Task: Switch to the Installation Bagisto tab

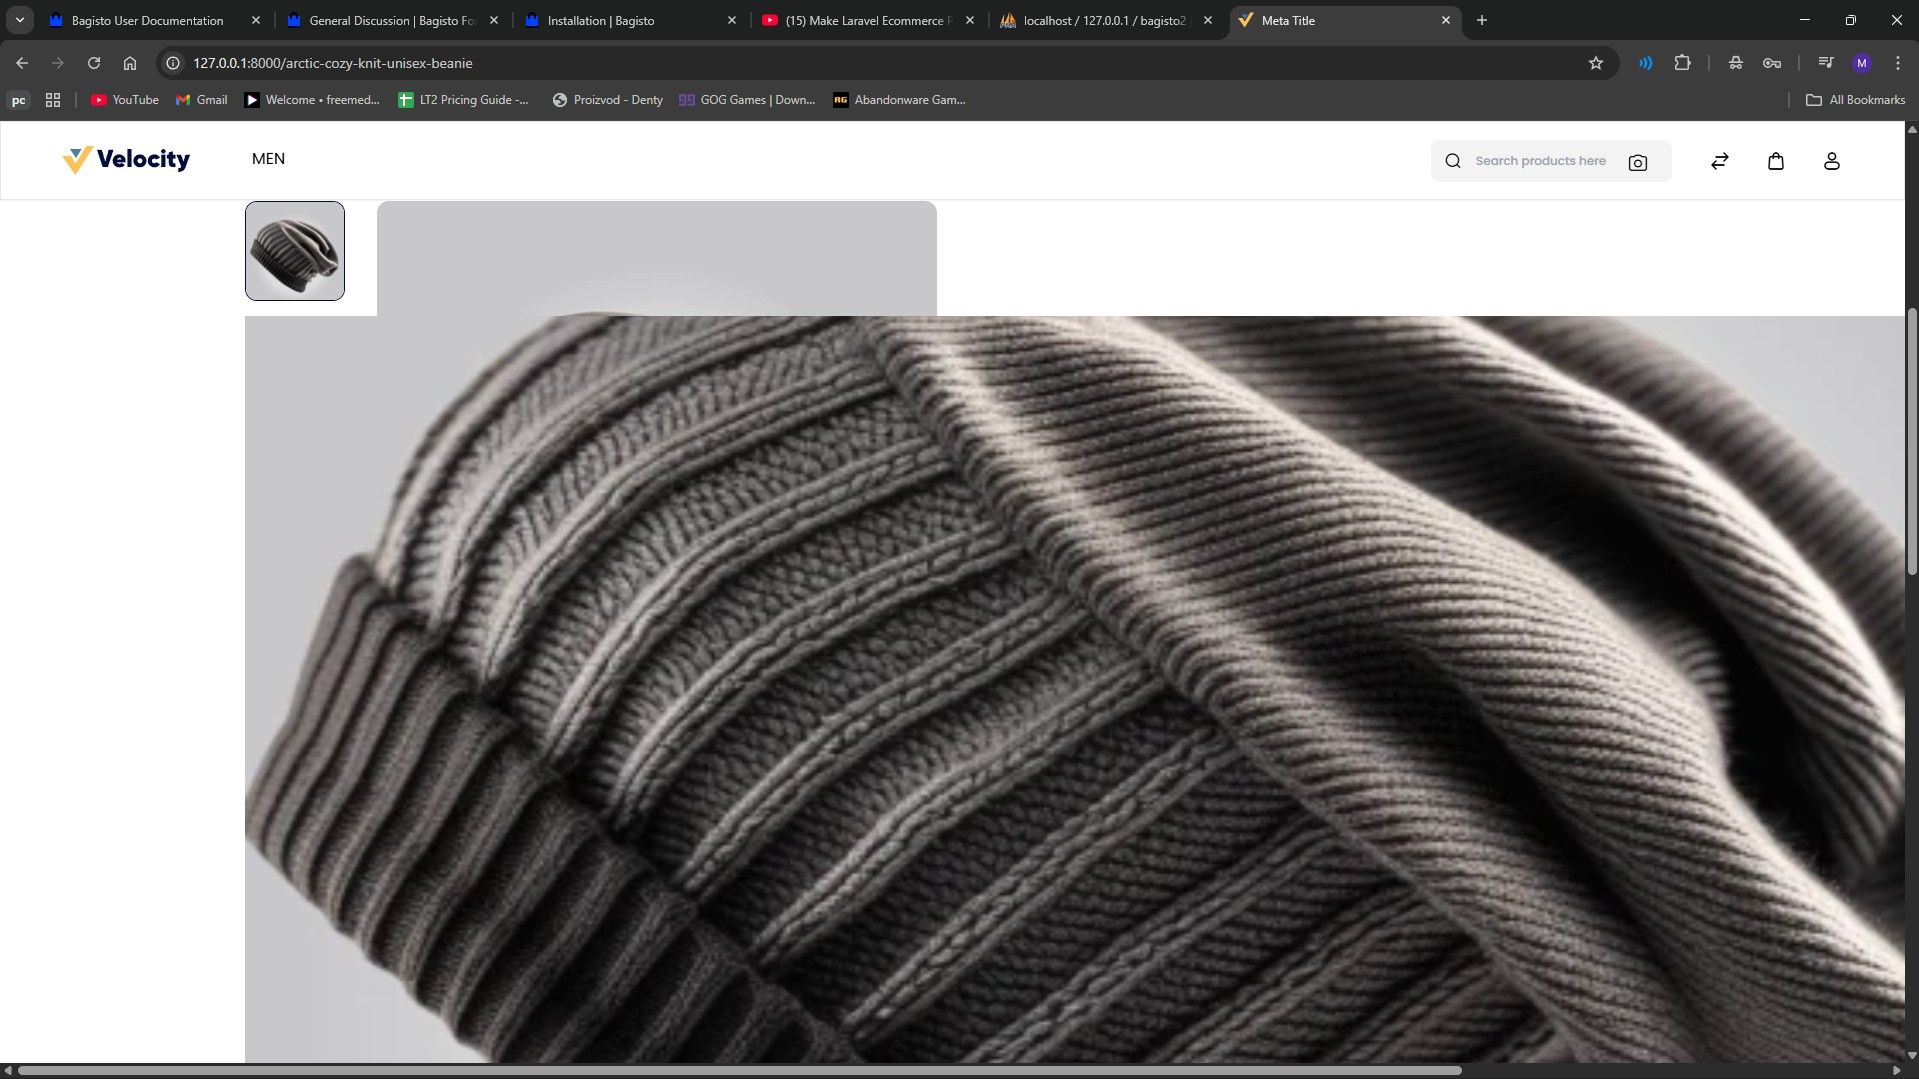Action: pos(600,20)
